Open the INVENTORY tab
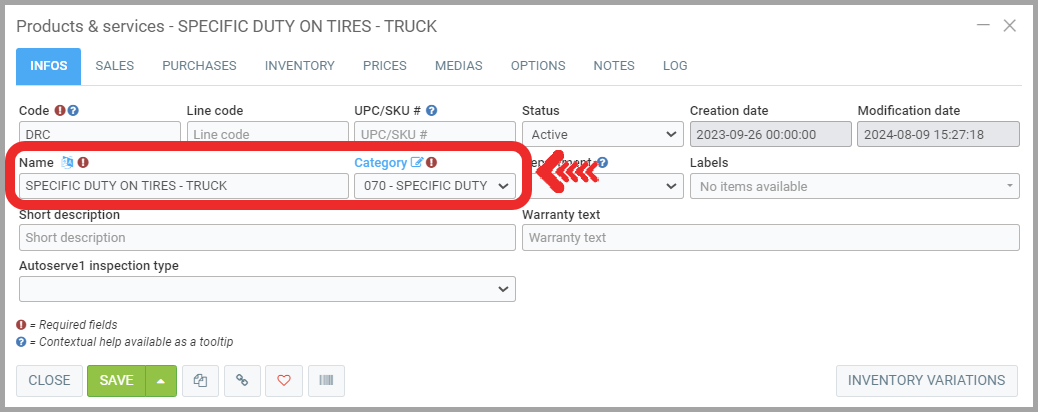Image resolution: width=1038 pixels, height=412 pixels. (x=299, y=66)
